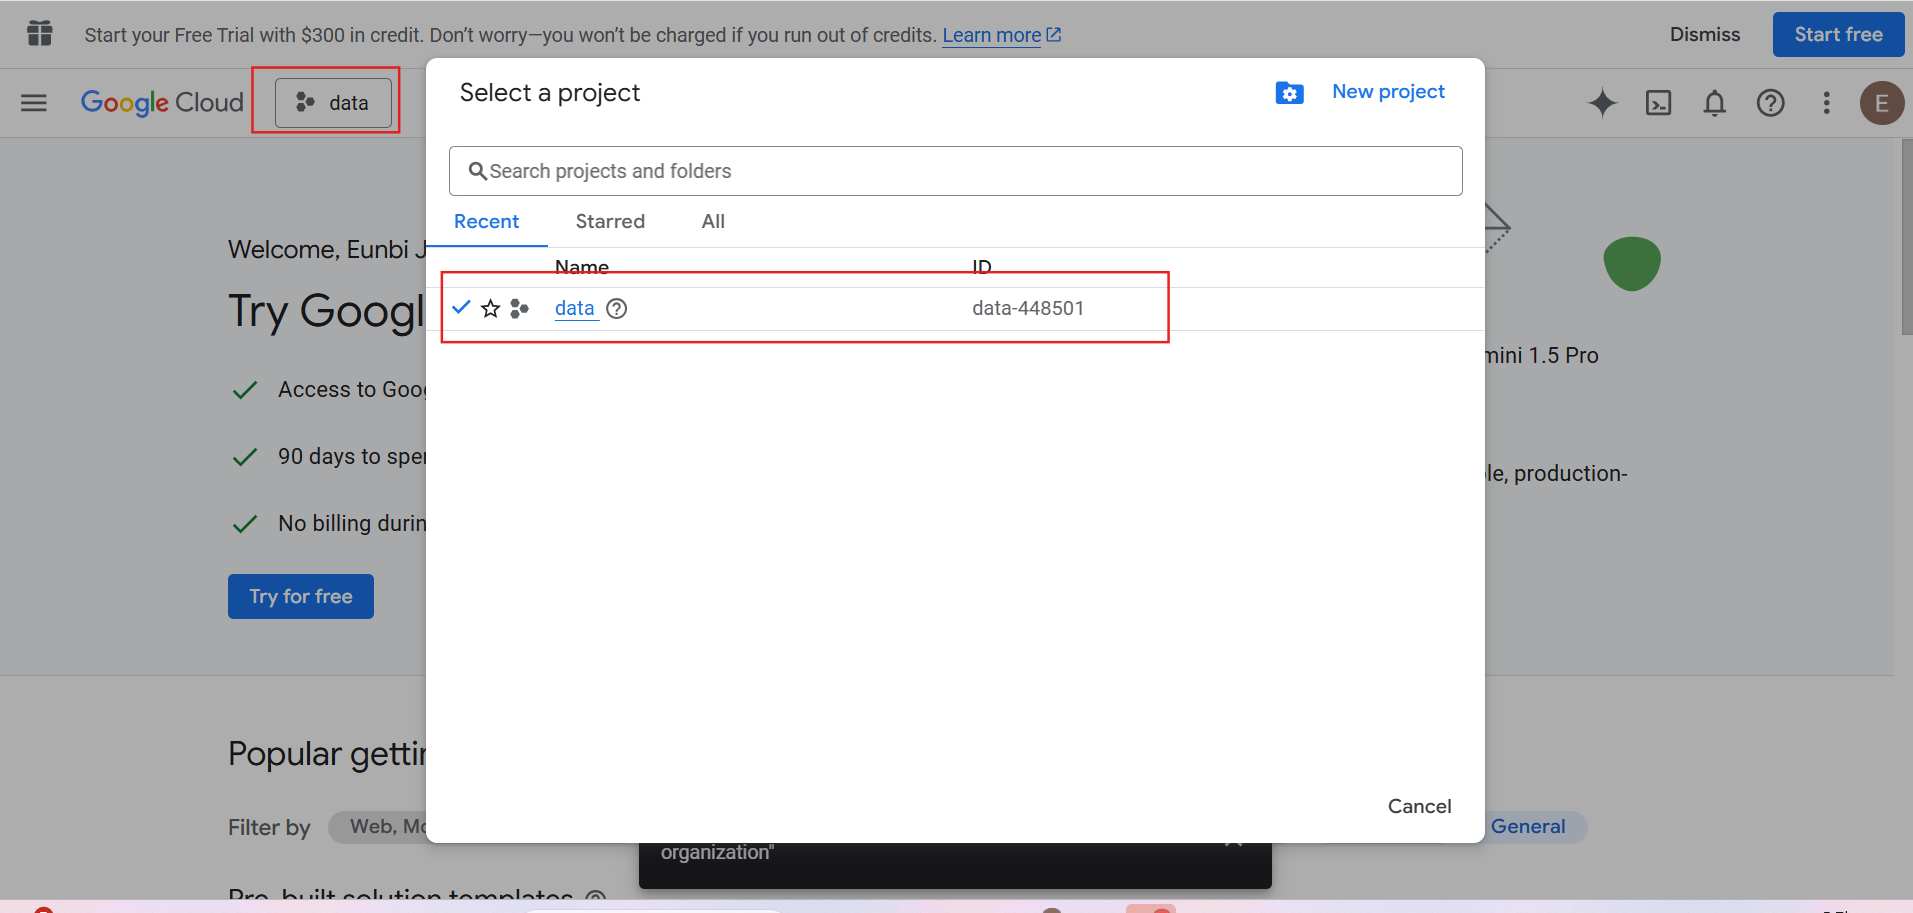Dismiss the free trial banner

[x=1704, y=34]
